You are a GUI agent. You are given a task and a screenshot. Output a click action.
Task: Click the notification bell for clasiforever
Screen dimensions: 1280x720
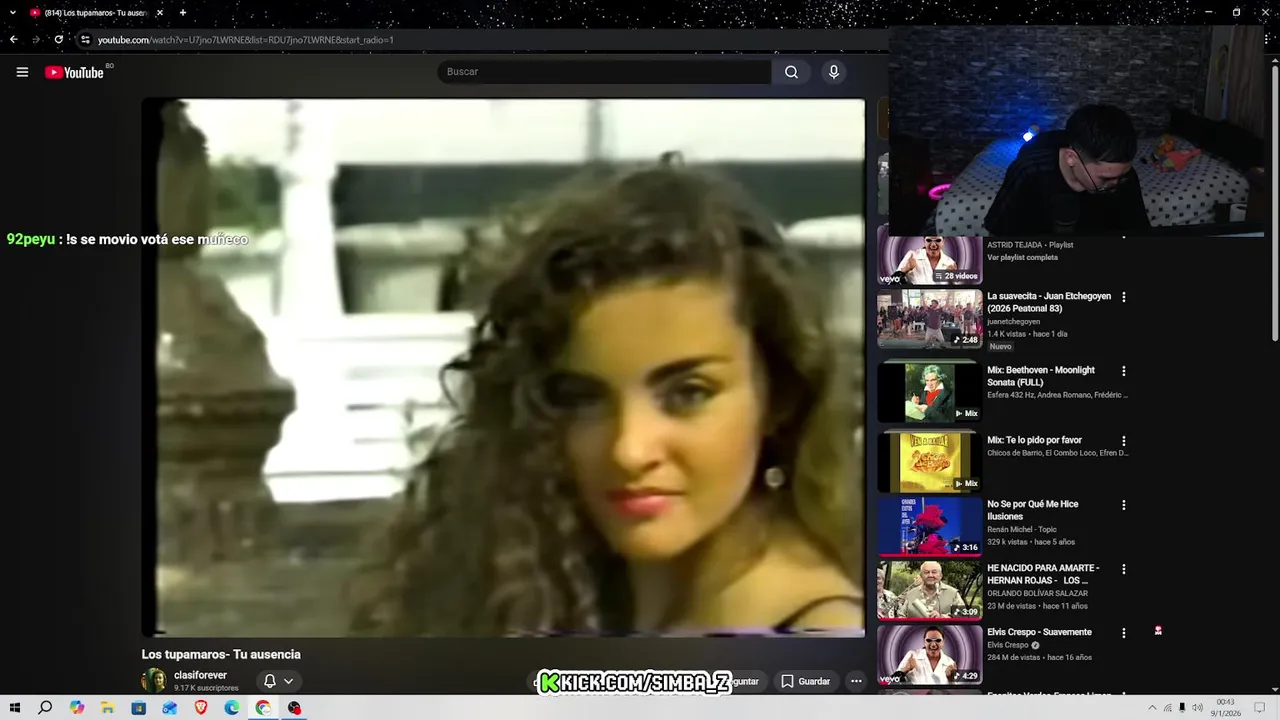point(270,681)
